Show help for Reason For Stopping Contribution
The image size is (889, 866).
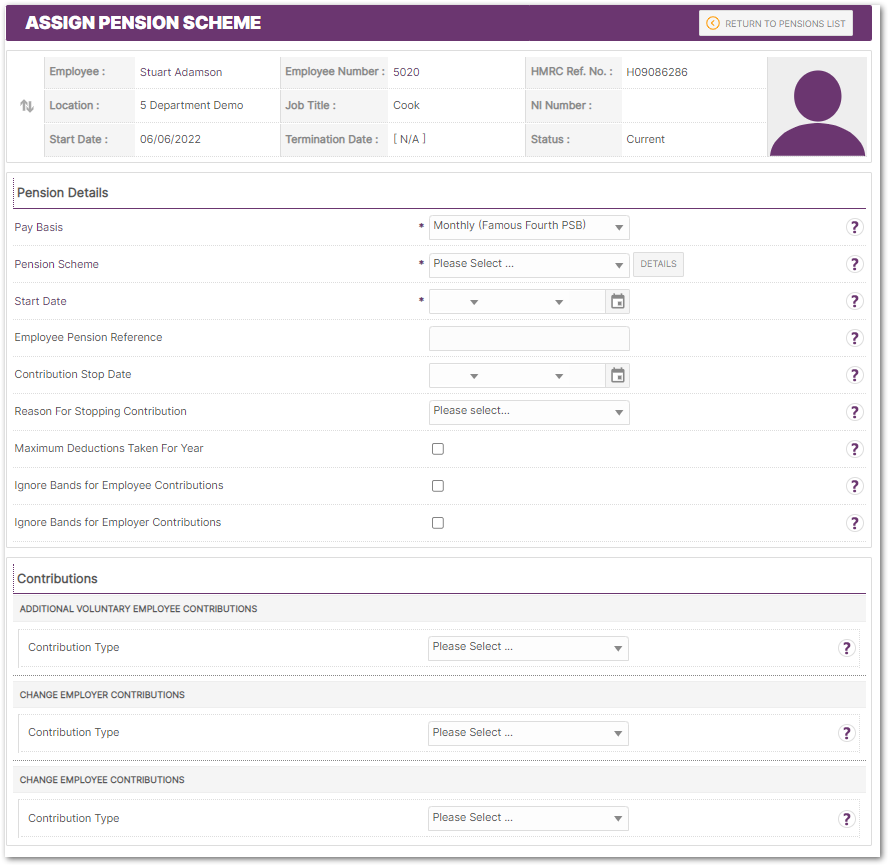click(x=854, y=412)
